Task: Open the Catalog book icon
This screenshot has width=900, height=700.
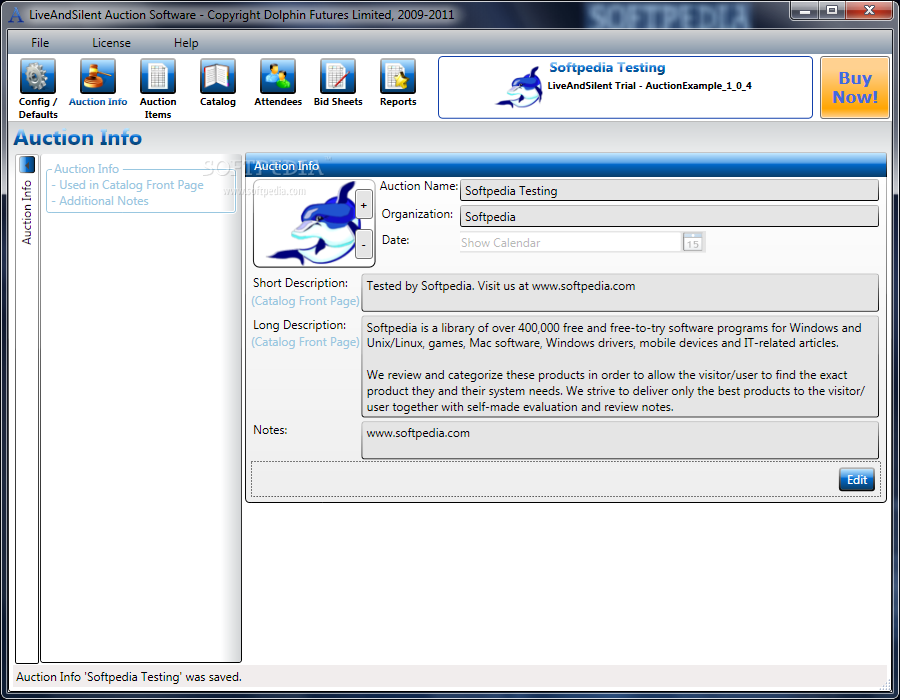Action: pos(218,76)
